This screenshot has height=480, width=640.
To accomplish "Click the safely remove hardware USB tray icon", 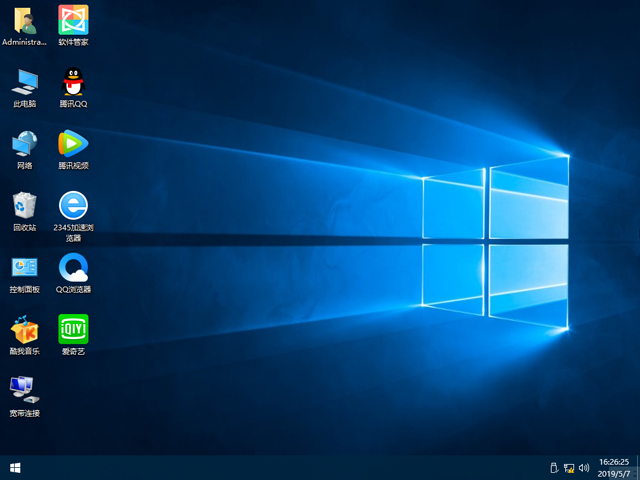I will pos(553,467).
